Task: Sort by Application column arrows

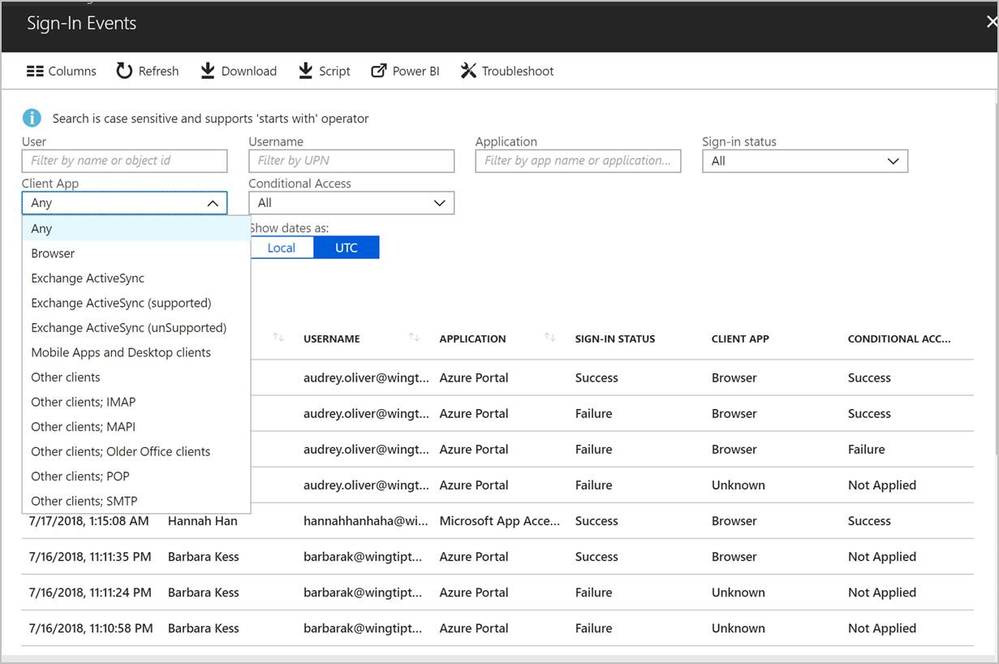Action: click(549, 338)
